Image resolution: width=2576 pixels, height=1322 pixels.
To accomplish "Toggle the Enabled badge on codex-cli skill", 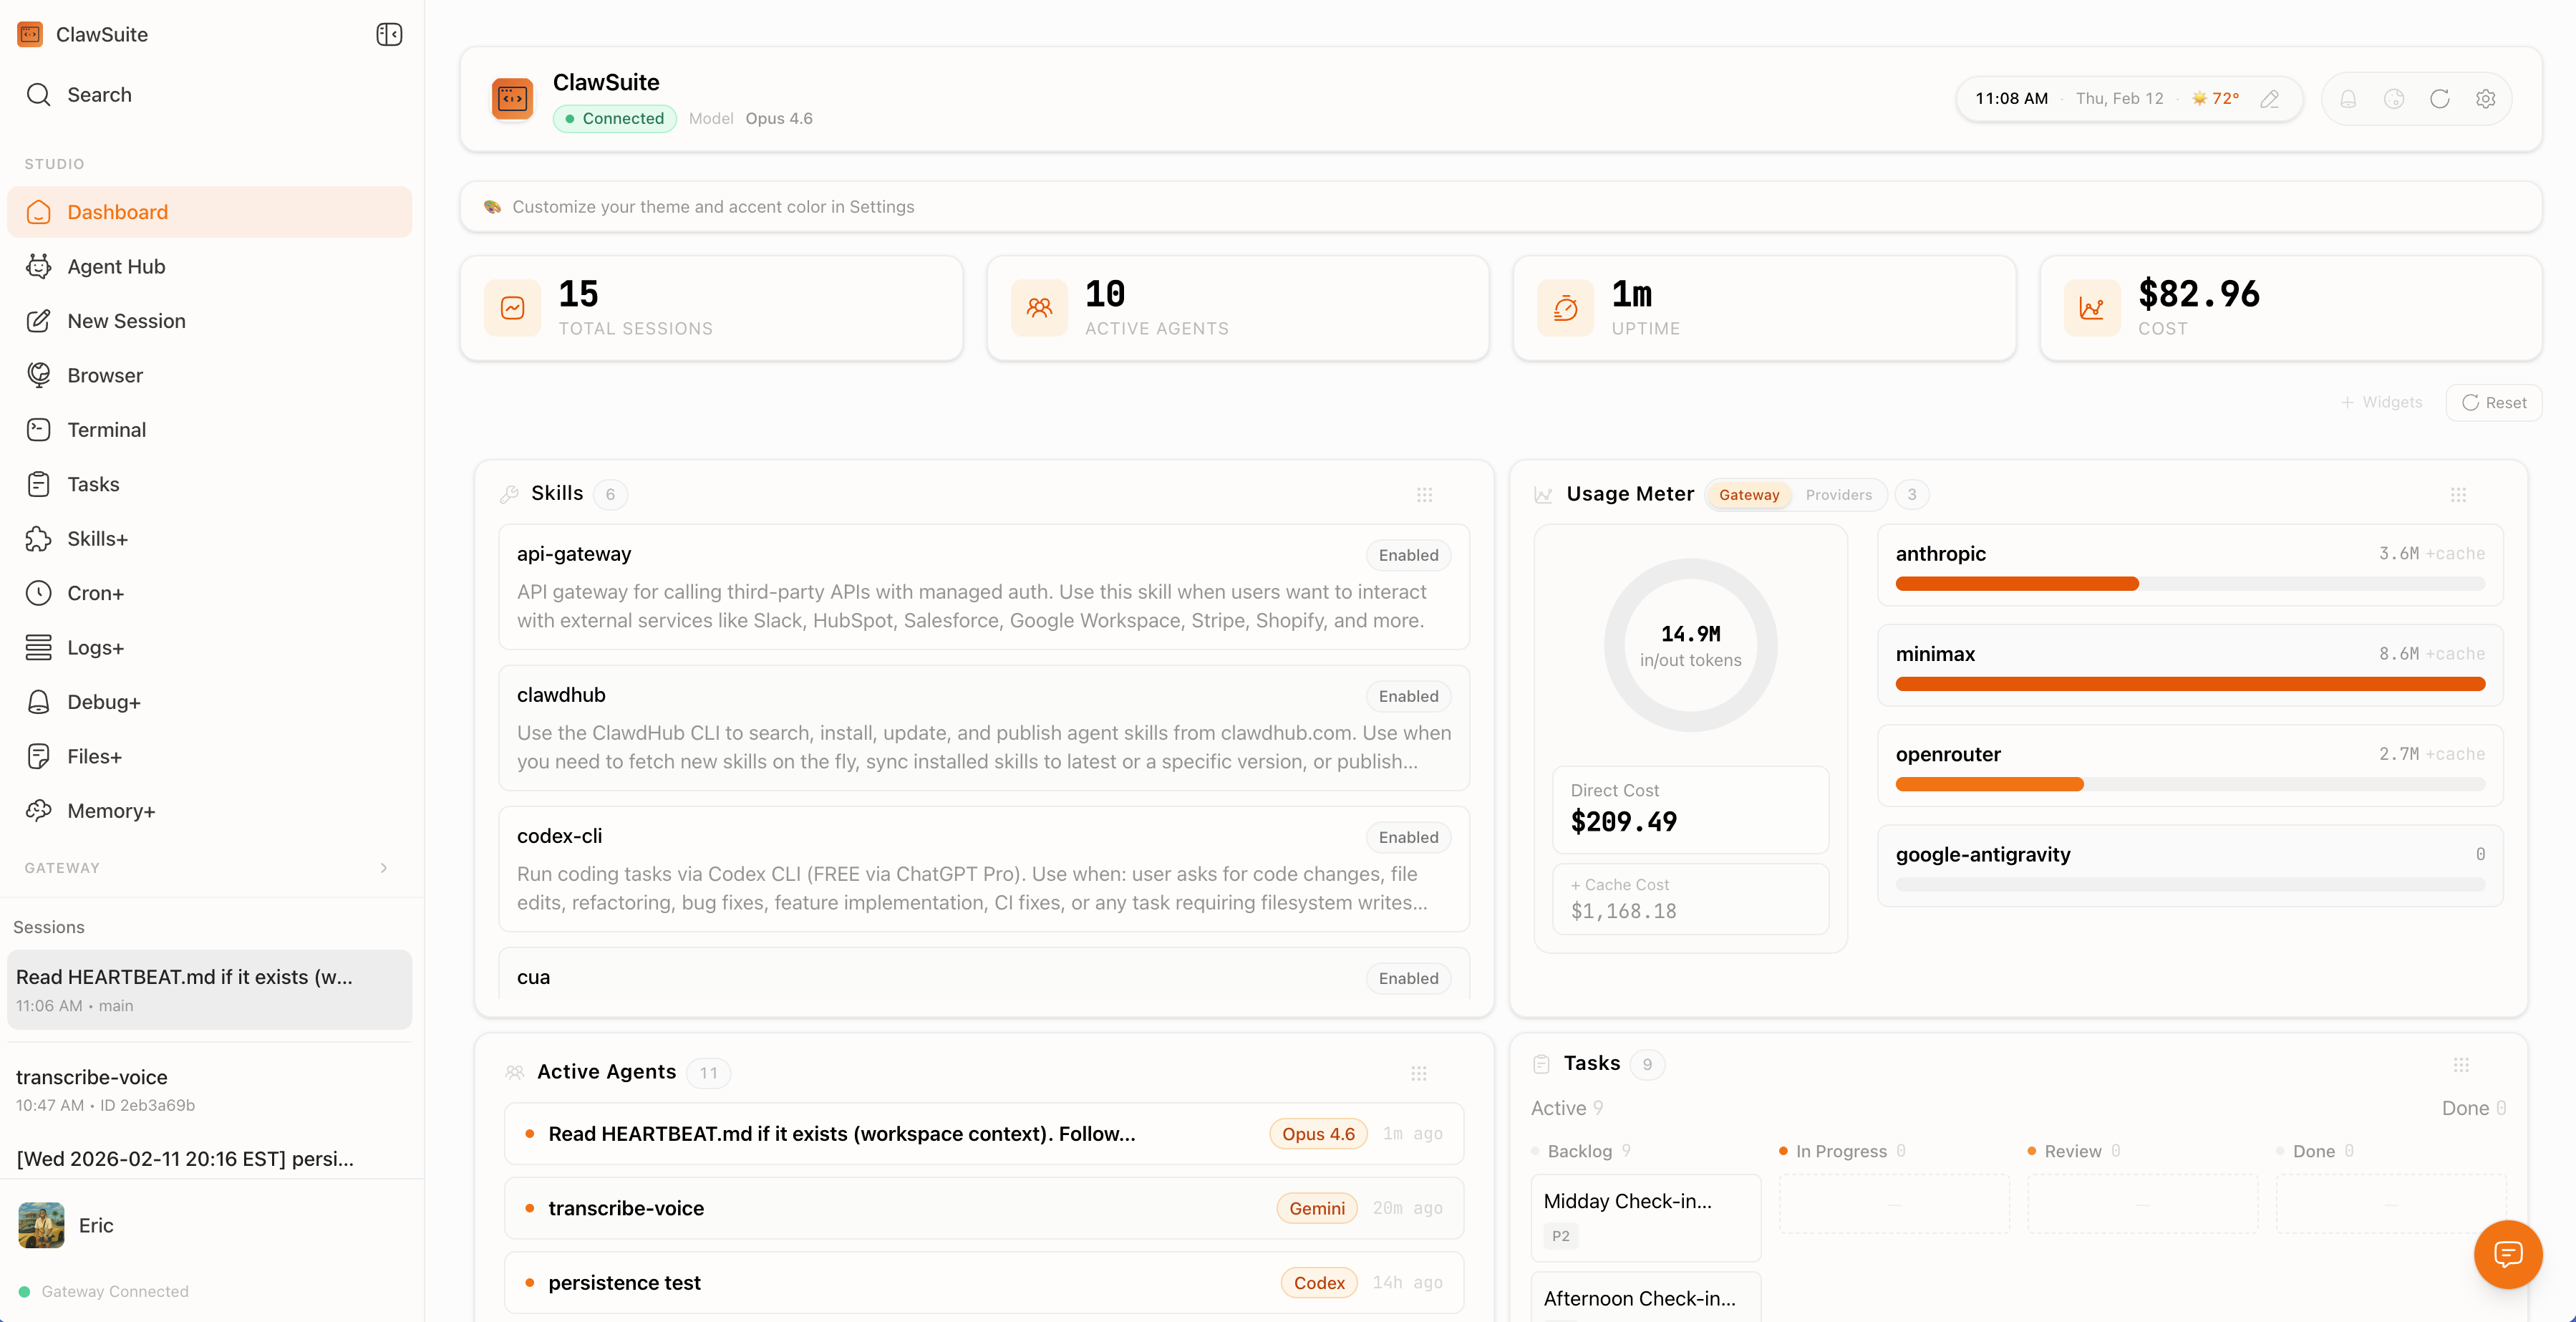I will (x=1408, y=837).
